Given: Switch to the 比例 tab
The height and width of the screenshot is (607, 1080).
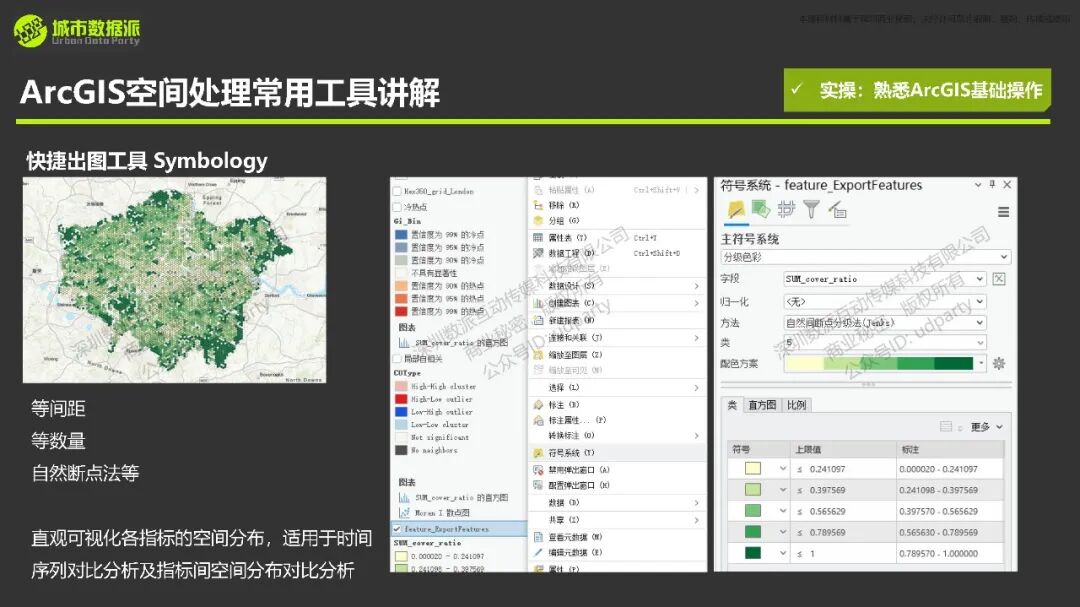Looking at the screenshot, I should (796, 405).
